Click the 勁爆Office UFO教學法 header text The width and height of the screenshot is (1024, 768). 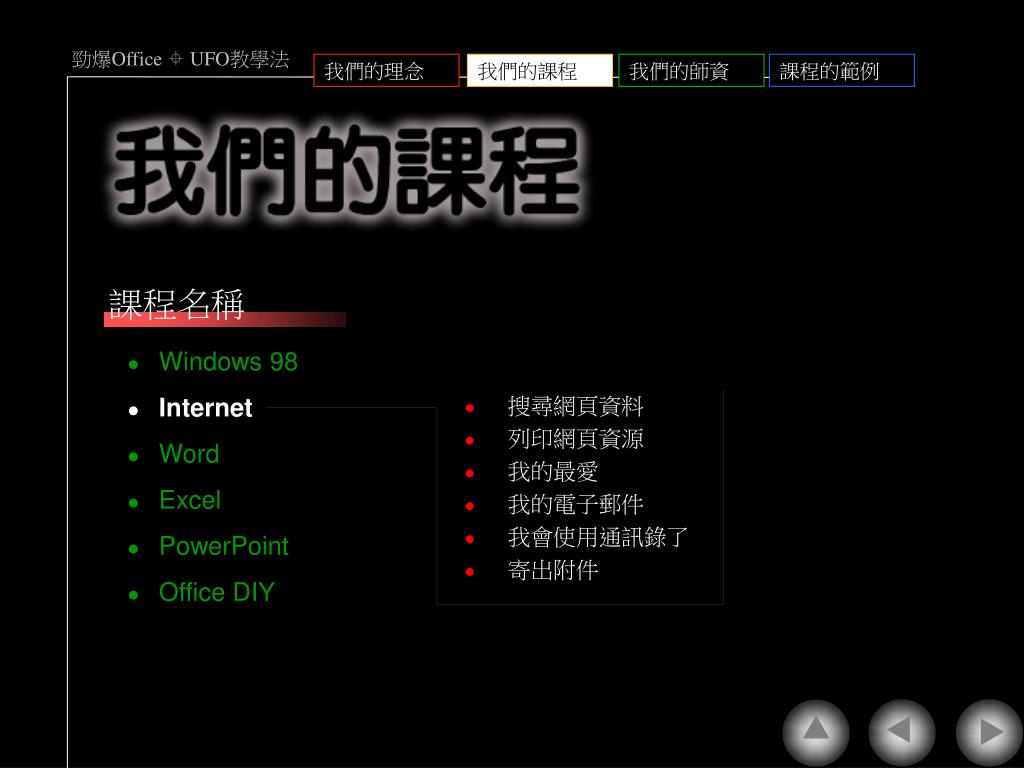[x=180, y=59]
